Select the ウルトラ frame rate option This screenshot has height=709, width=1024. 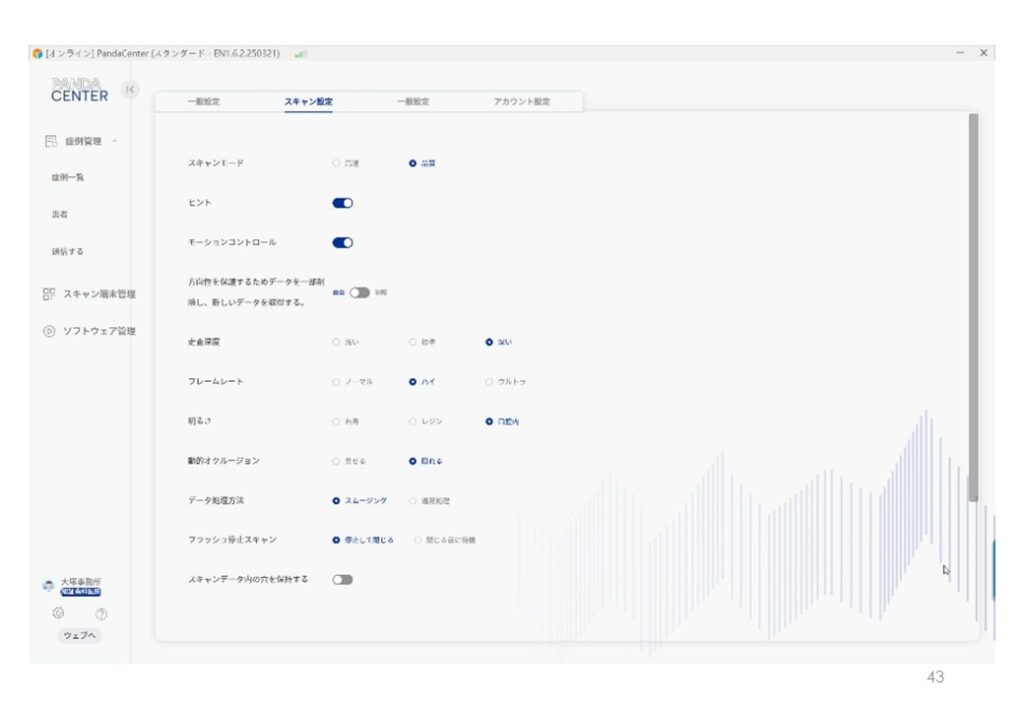point(489,381)
